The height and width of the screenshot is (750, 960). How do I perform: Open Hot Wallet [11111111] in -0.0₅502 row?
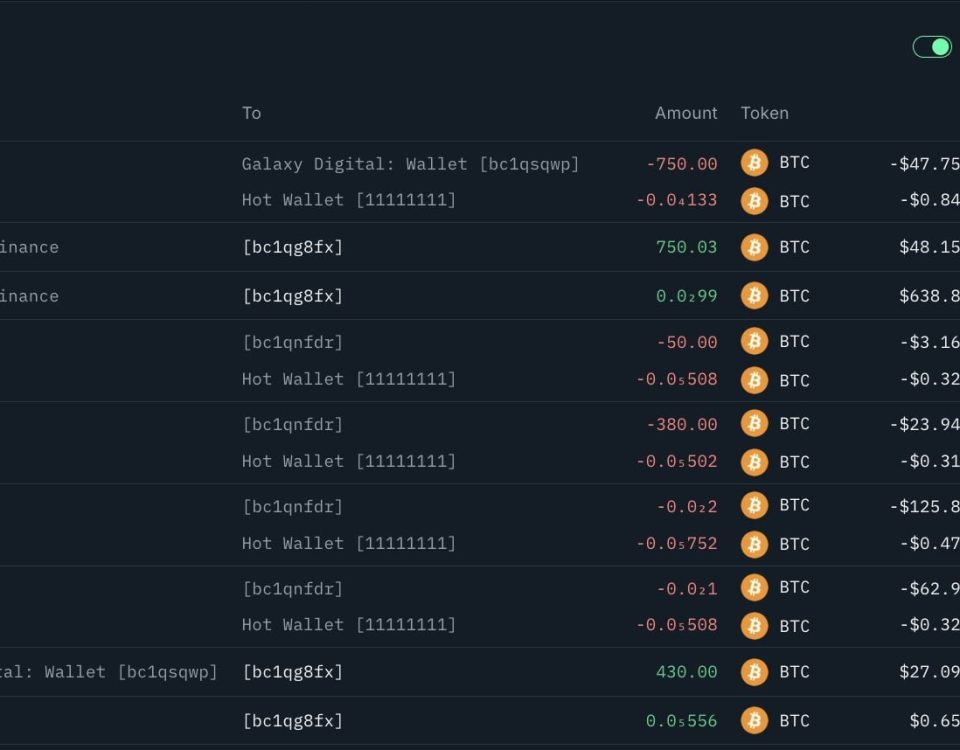pos(349,461)
